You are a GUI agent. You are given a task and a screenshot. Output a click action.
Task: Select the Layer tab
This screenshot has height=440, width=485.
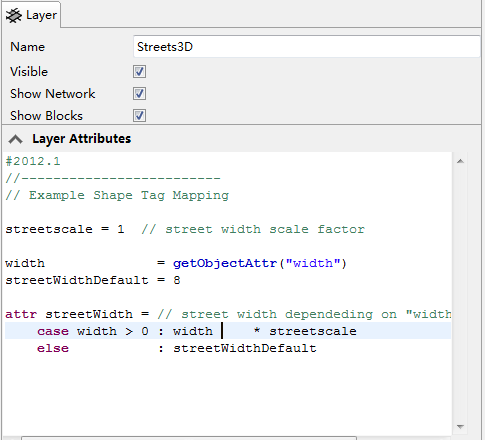pos(31,15)
